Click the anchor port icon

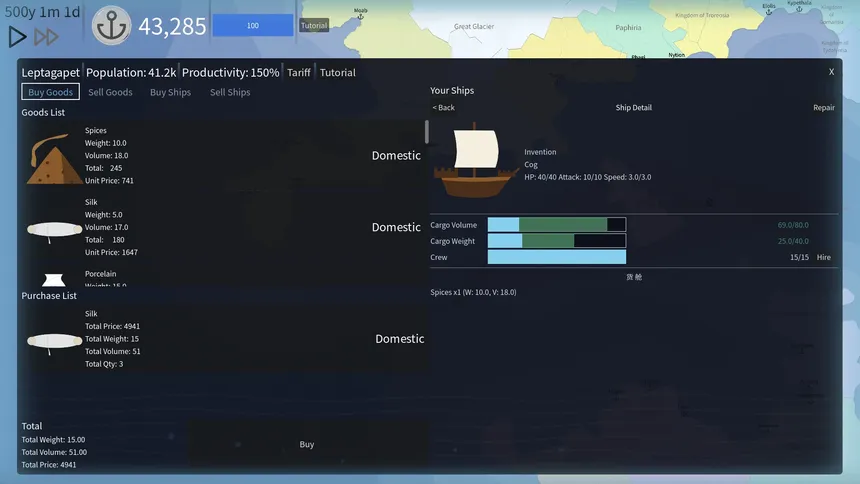(x=111, y=25)
